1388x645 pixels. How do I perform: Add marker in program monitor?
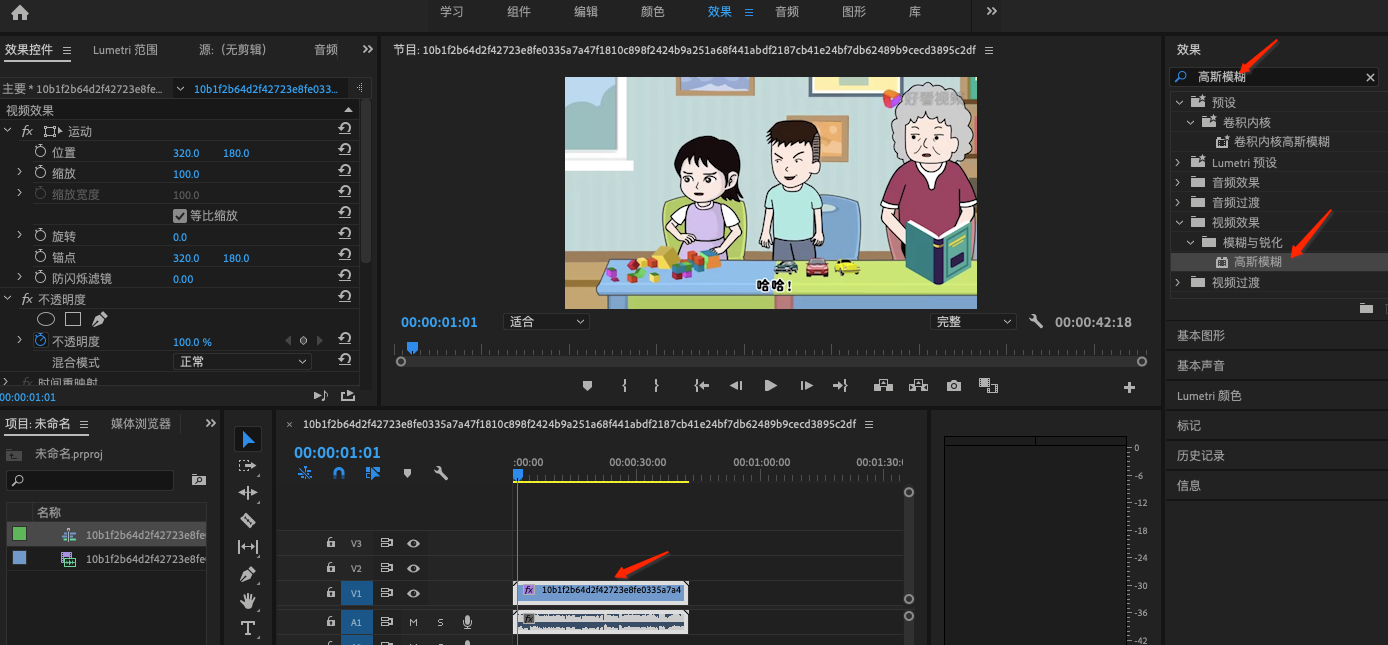(x=588, y=385)
